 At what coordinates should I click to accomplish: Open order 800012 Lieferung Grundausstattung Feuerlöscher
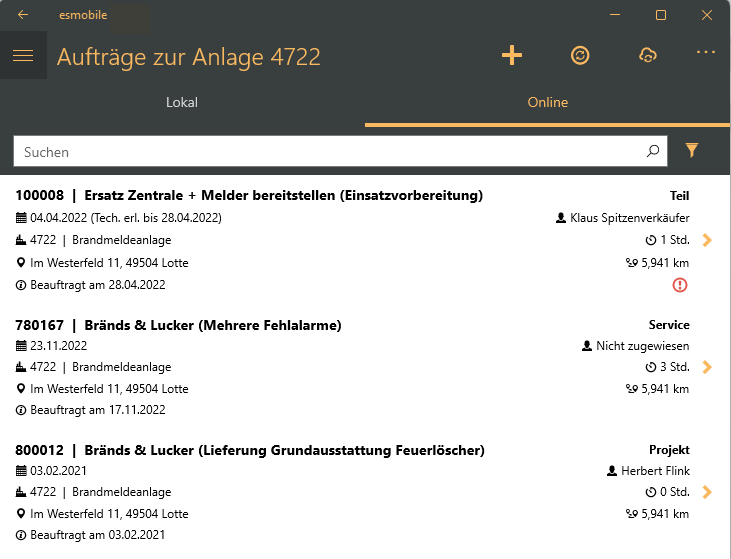(x=250, y=450)
